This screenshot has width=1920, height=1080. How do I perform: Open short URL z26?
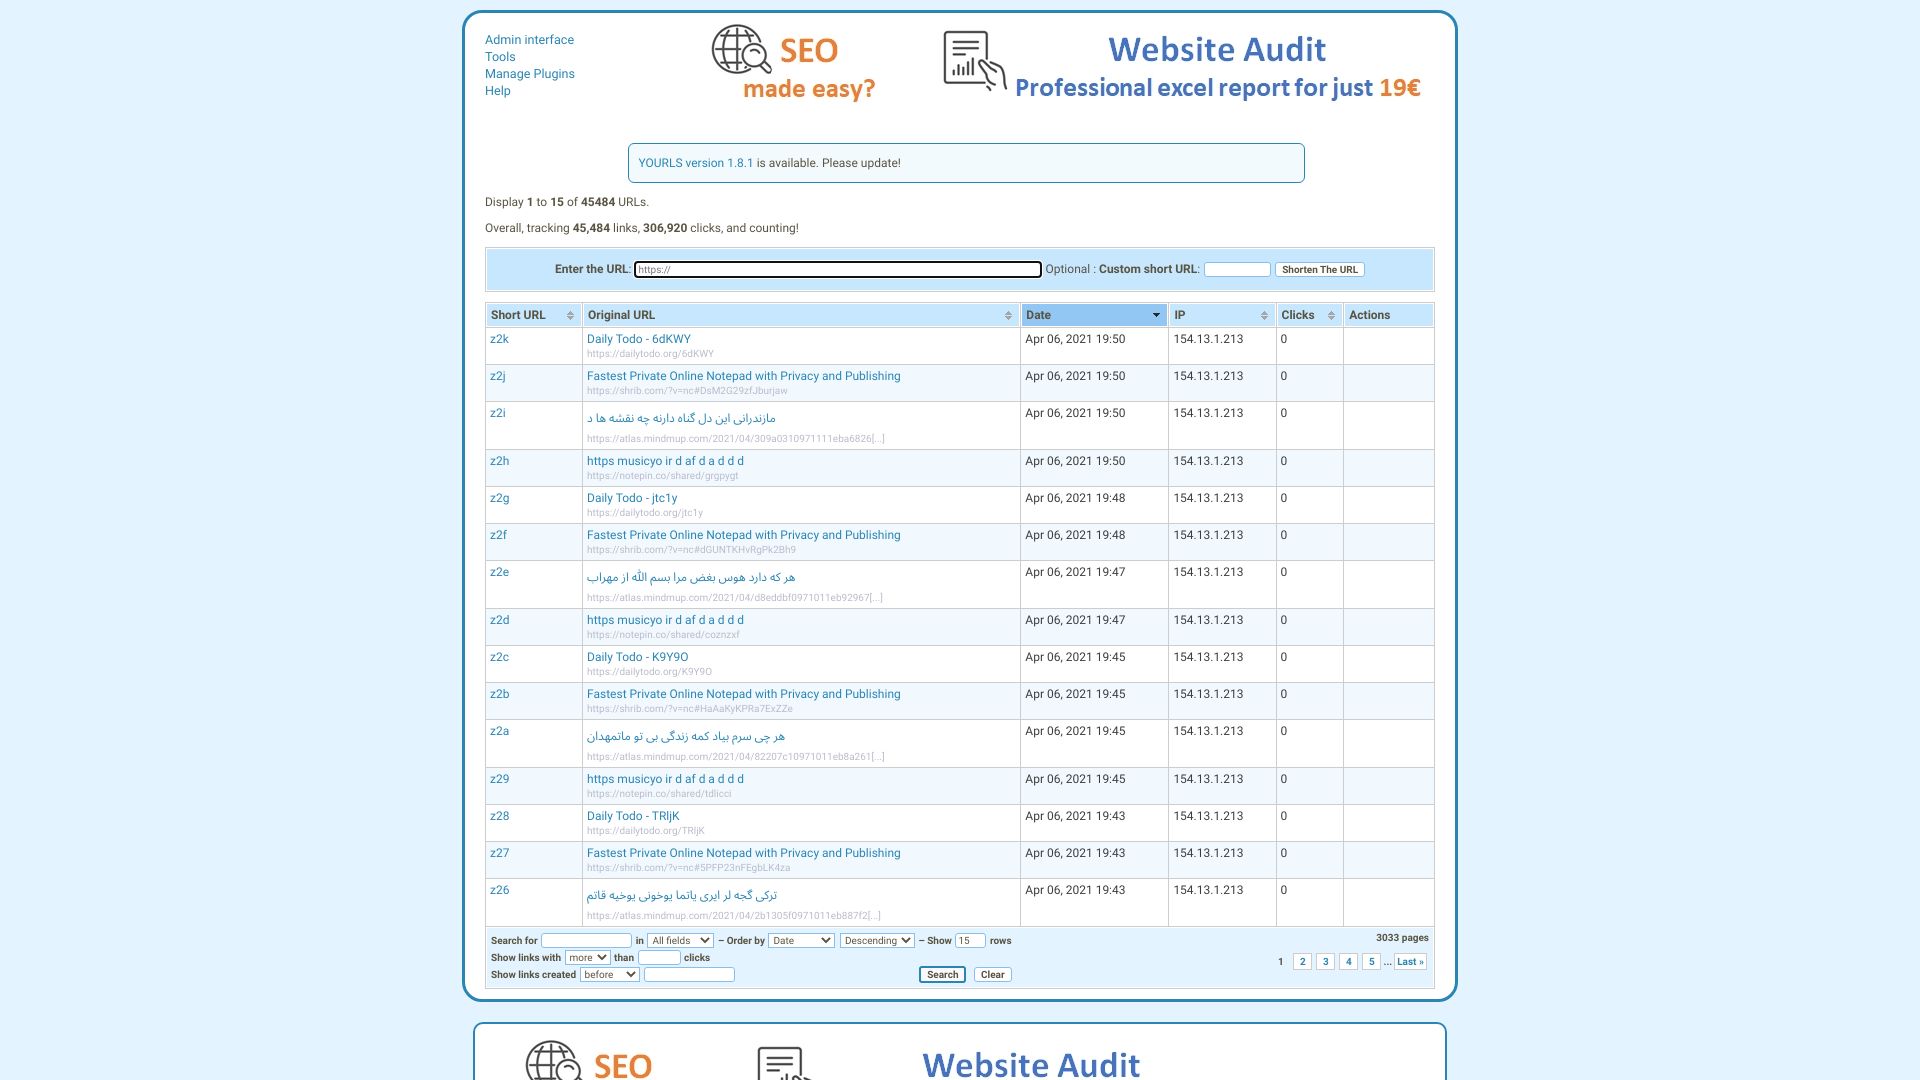pos(499,891)
